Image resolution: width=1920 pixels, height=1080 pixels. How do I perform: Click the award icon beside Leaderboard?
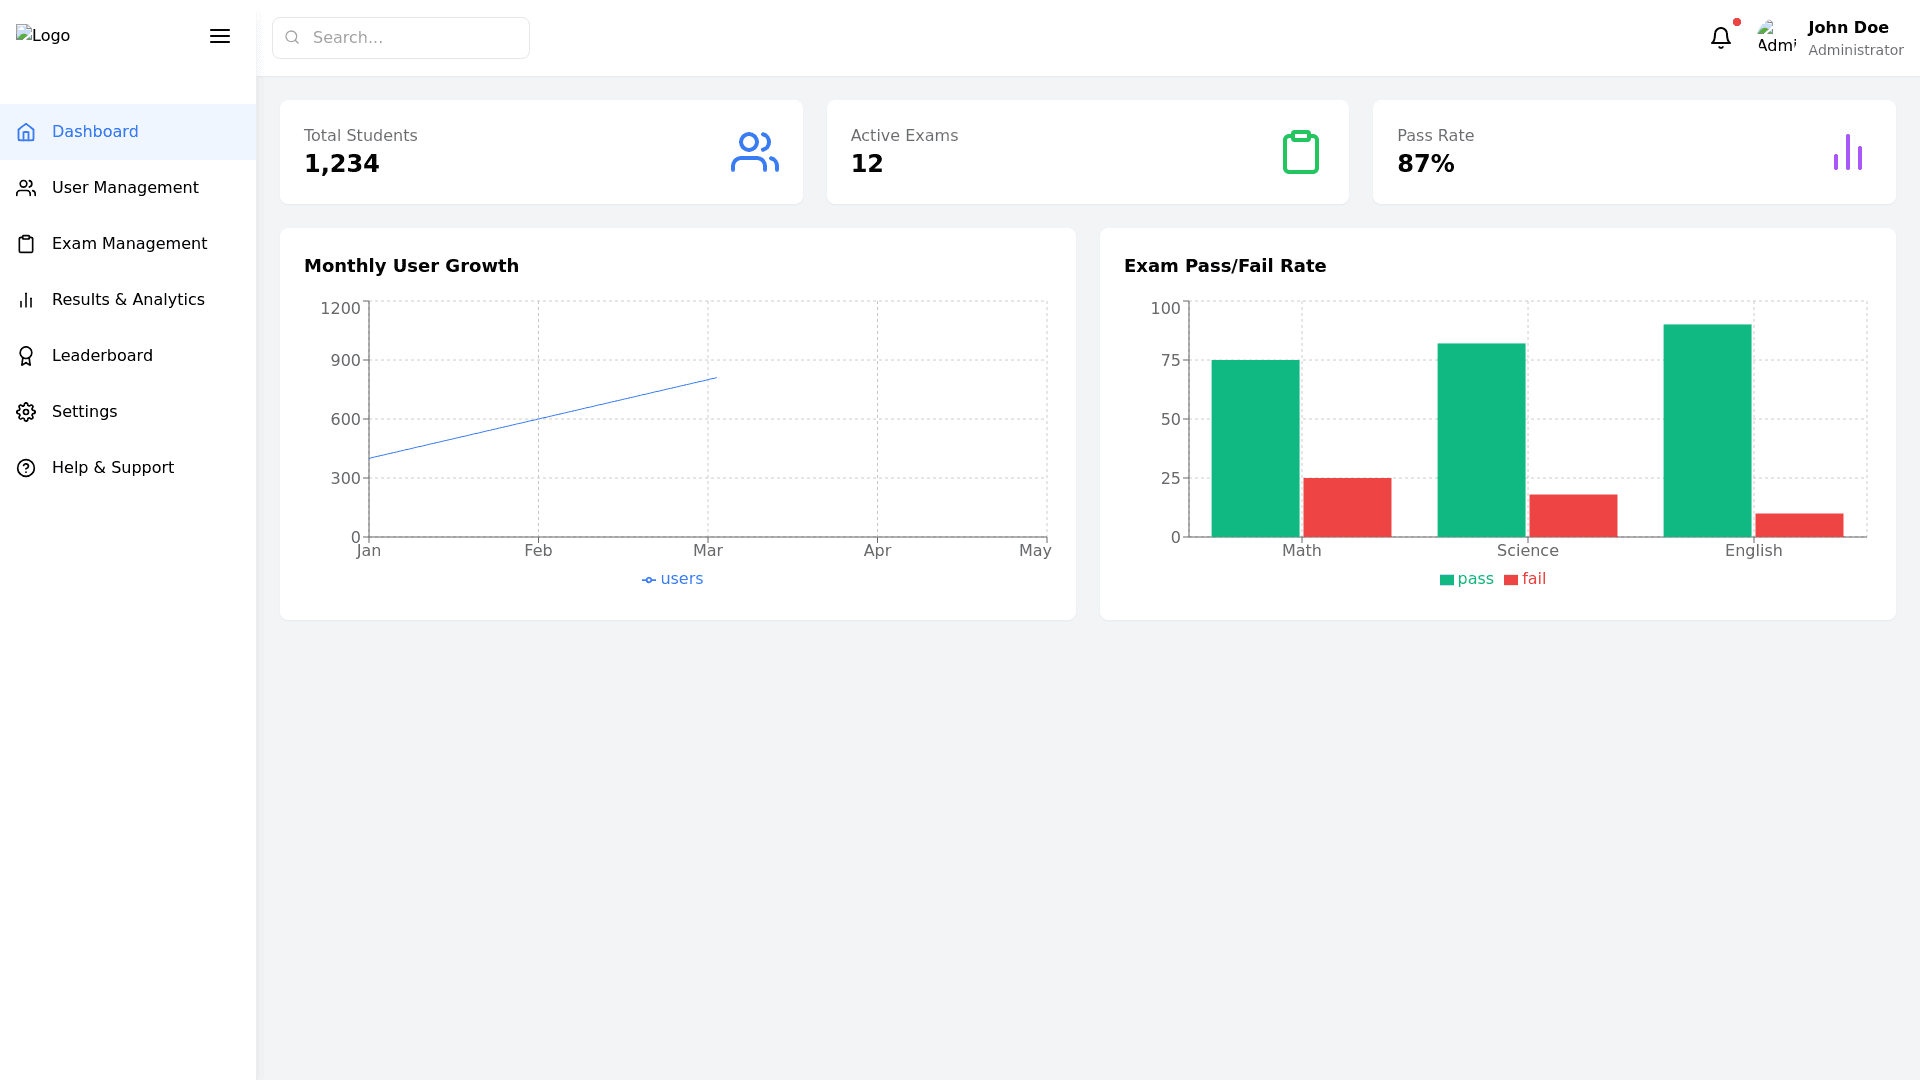click(26, 356)
